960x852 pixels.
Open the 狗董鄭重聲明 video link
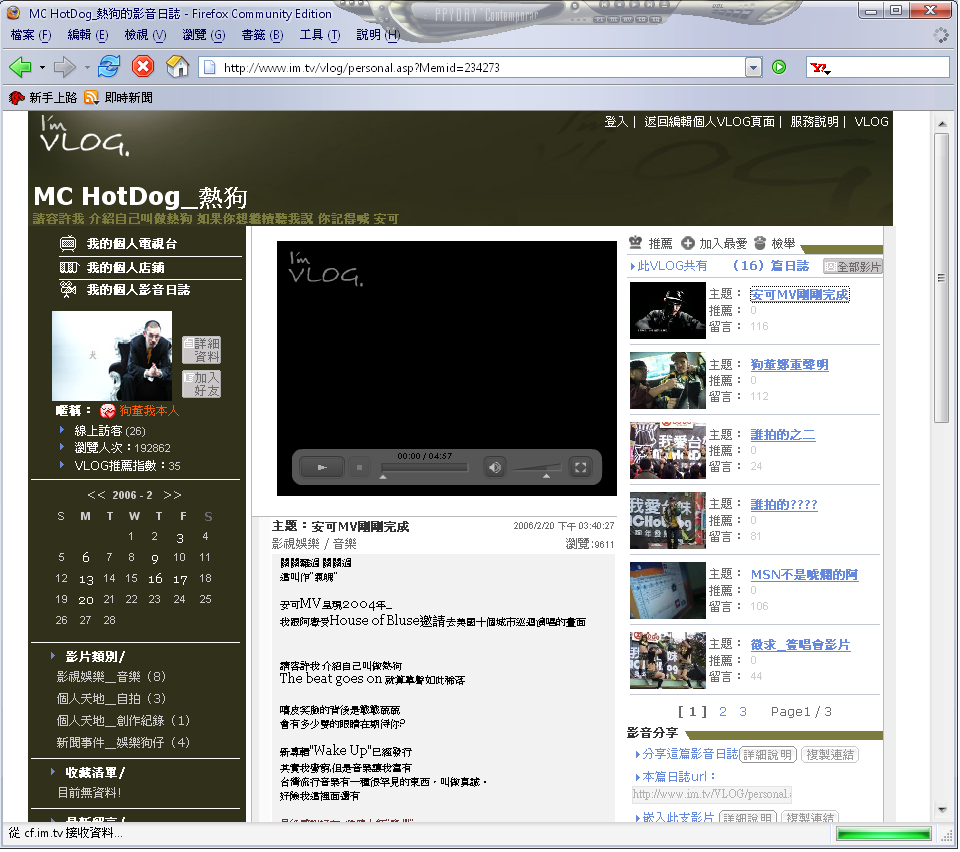[x=789, y=365]
